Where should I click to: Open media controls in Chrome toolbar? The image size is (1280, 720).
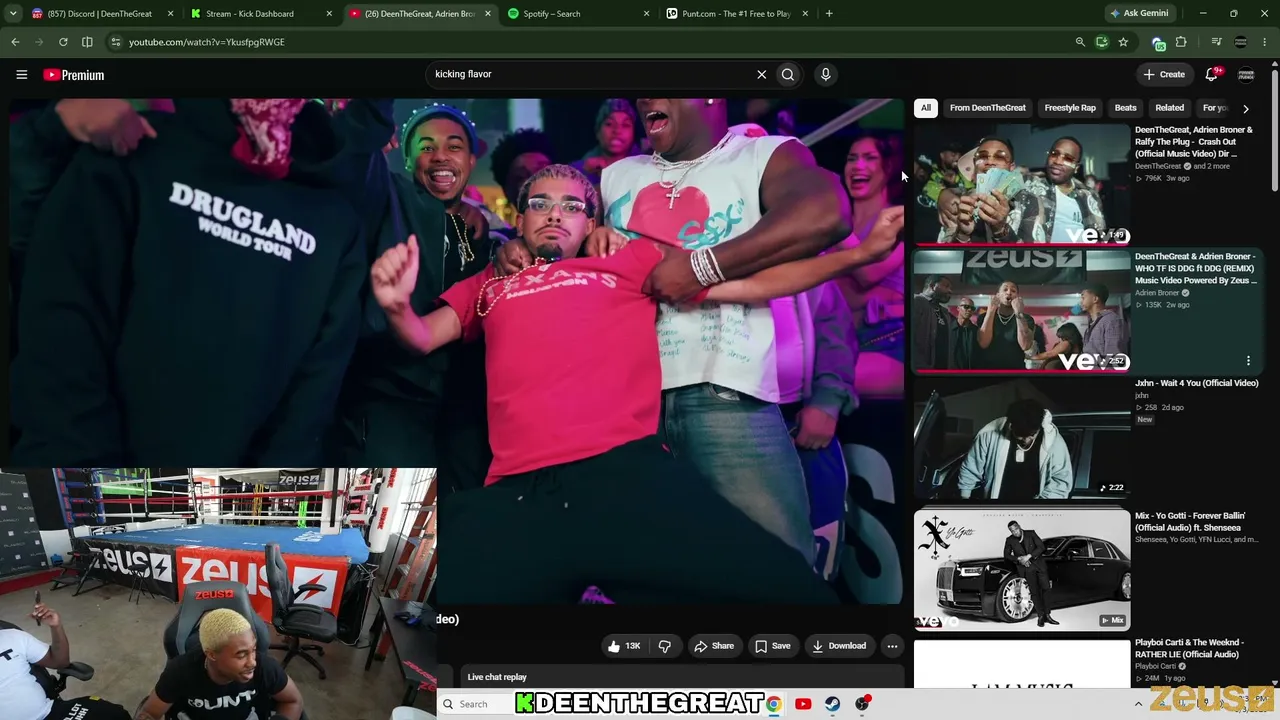1216,42
